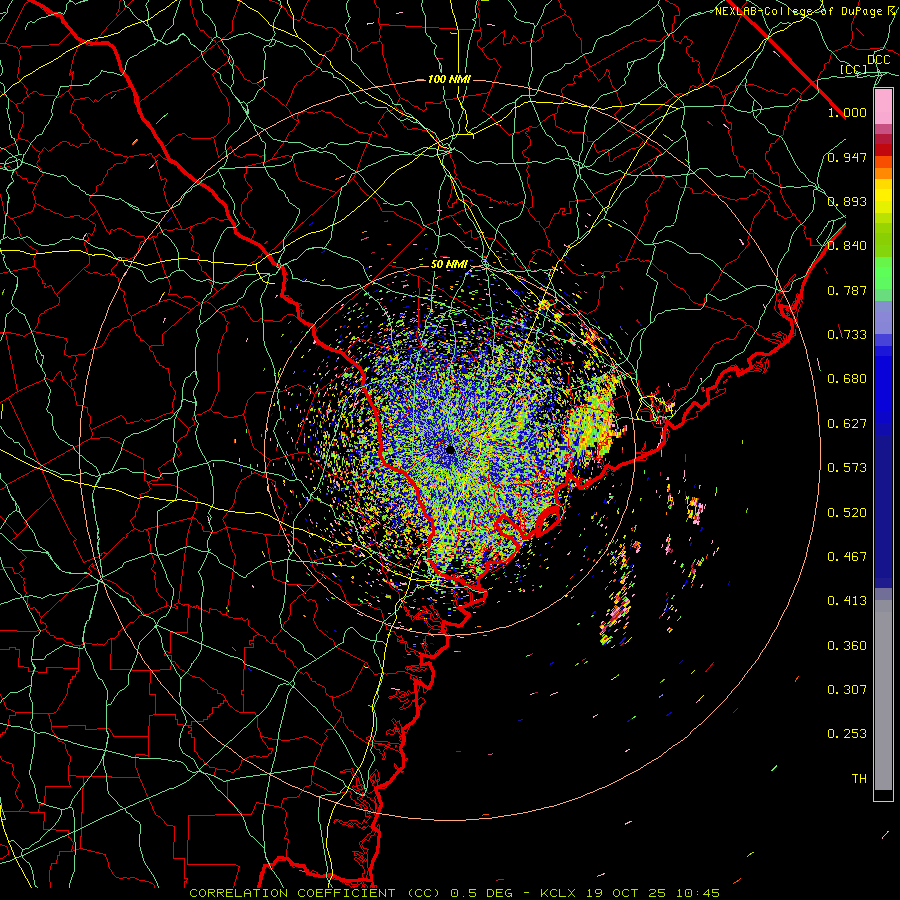Image resolution: width=900 pixels, height=900 pixels.
Task: Select the 0.413 scale value
Action: 847,601
